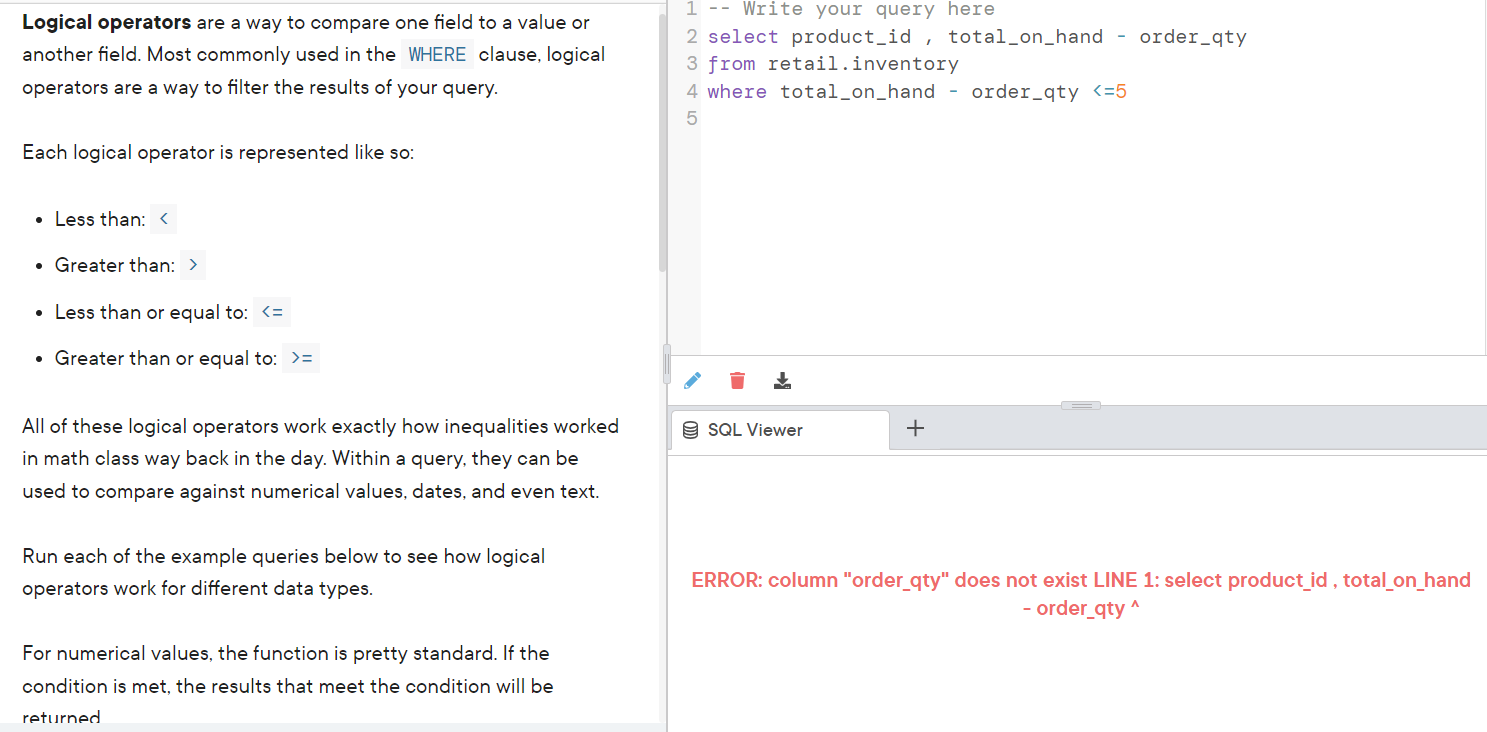Click 'Less than or equal to:' bullet
Image resolution: width=1487 pixels, height=732 pixels.
151,312
